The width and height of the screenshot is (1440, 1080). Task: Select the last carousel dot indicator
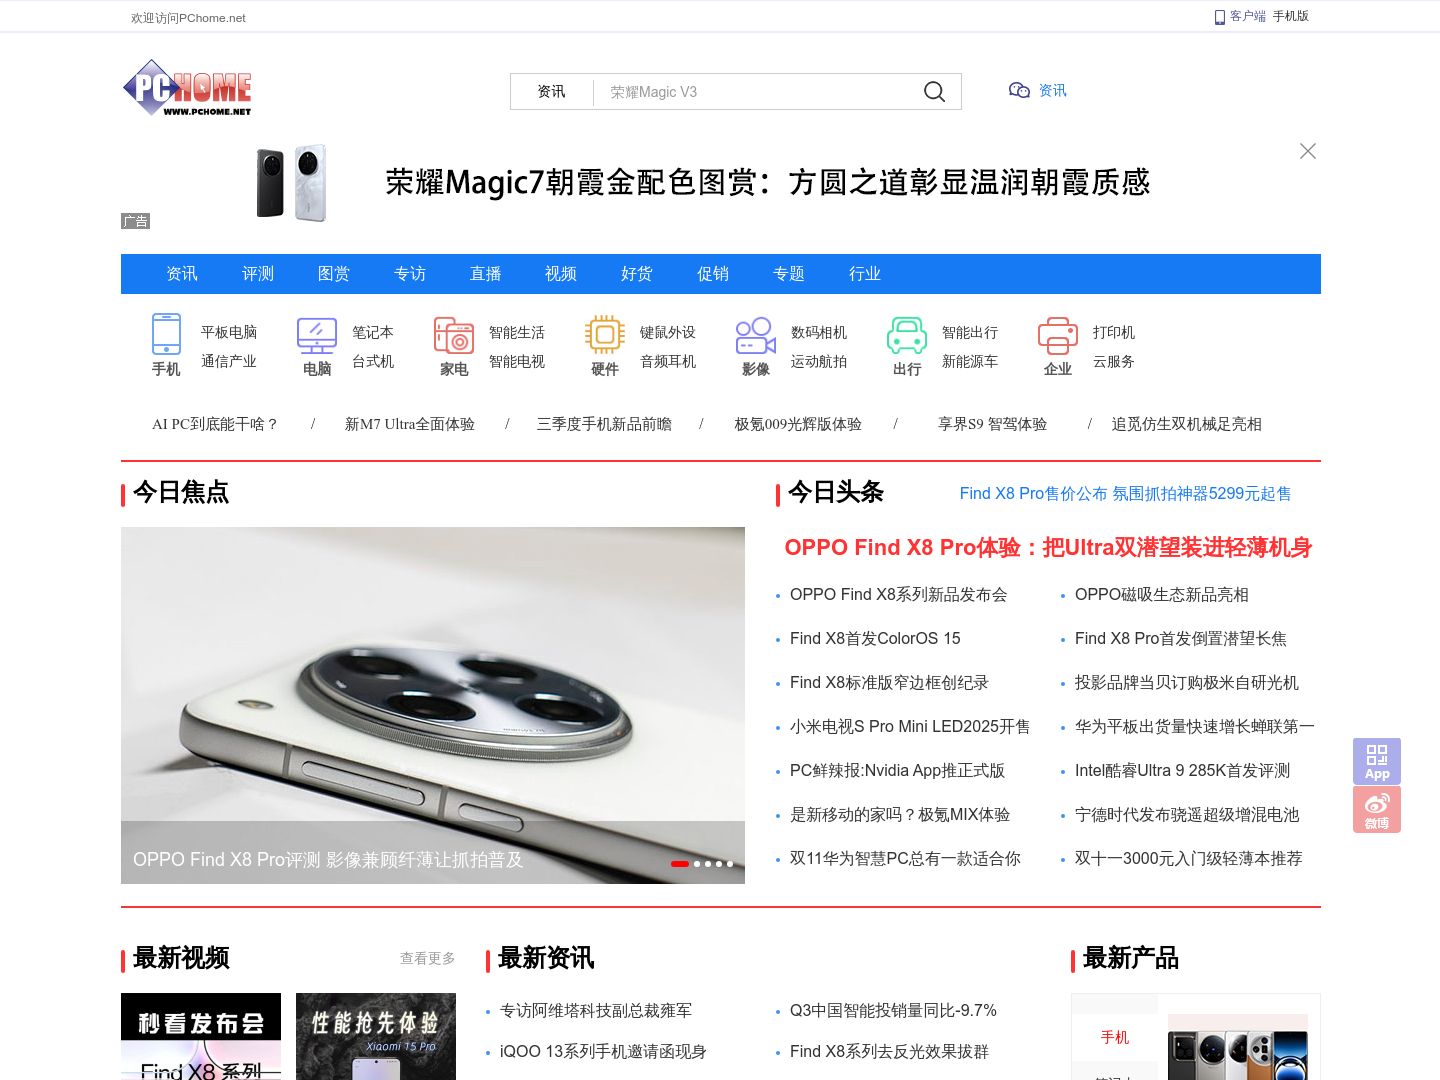coord(730,864)
